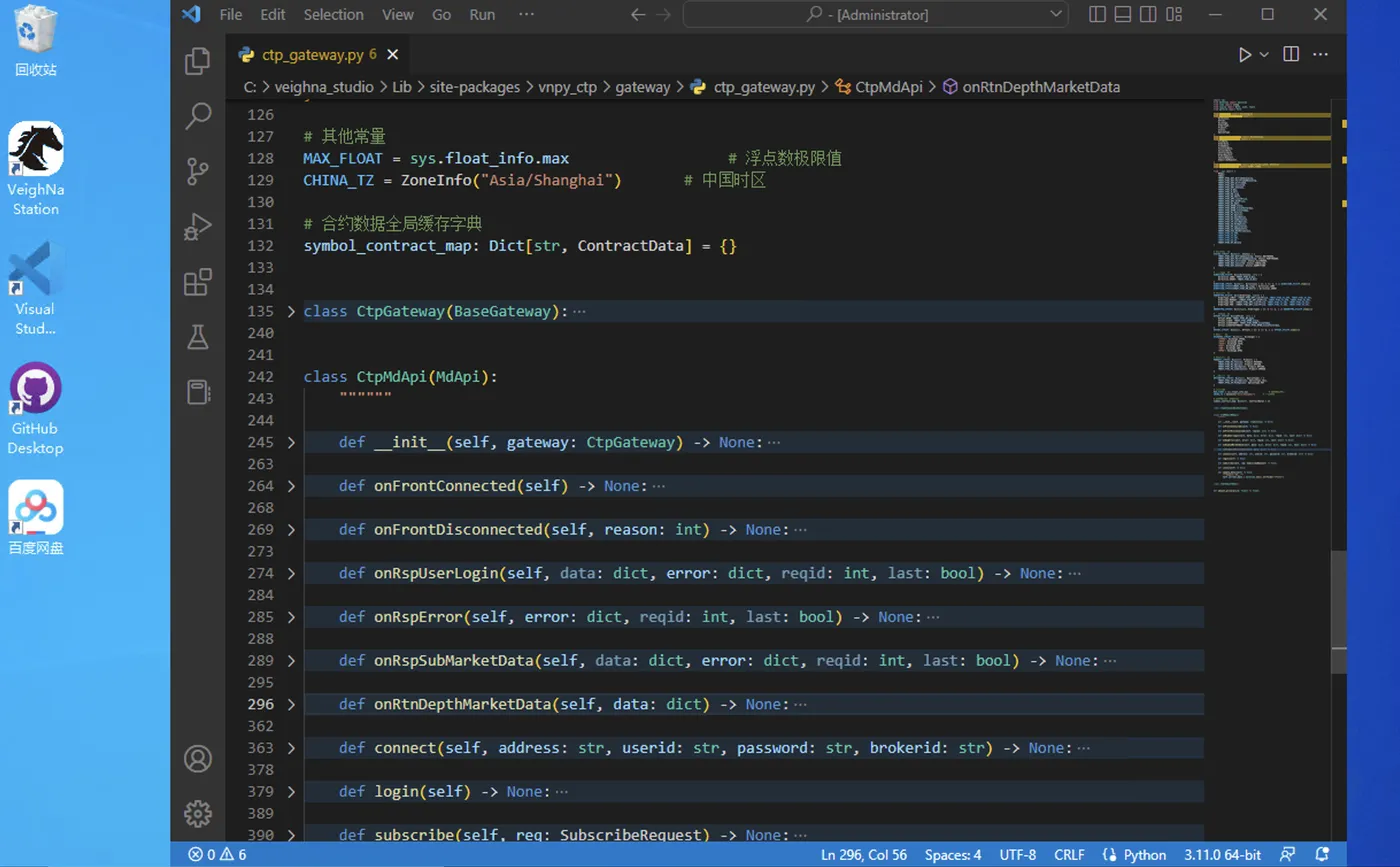Image resolution: width=1400 pixels, height=867 pixels.
Task: Open the command center dropdown chevron
Action: coord(1056,14)
